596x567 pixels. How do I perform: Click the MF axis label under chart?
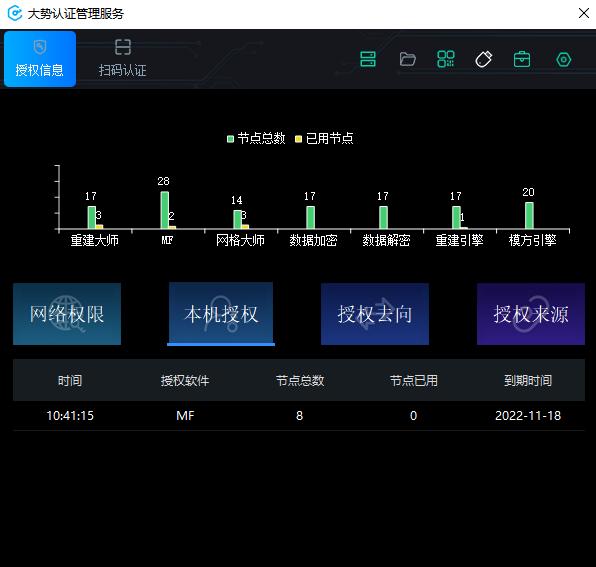(x=167, y=240)
